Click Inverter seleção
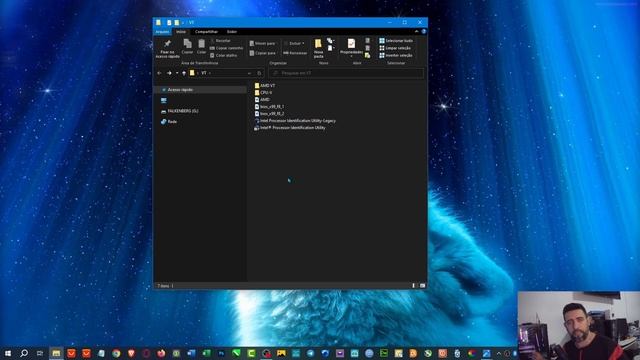640x360 pixels. [396, 56]
